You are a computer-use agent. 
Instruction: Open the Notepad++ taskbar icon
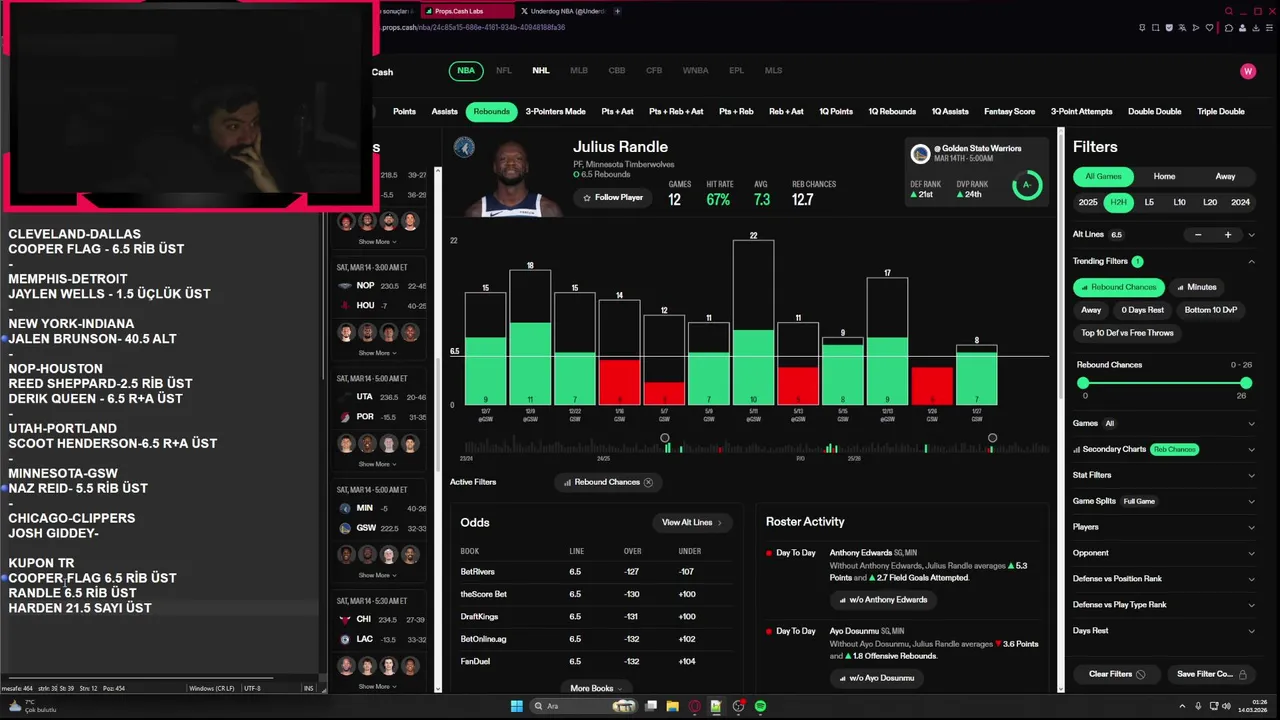click(716, 706)
